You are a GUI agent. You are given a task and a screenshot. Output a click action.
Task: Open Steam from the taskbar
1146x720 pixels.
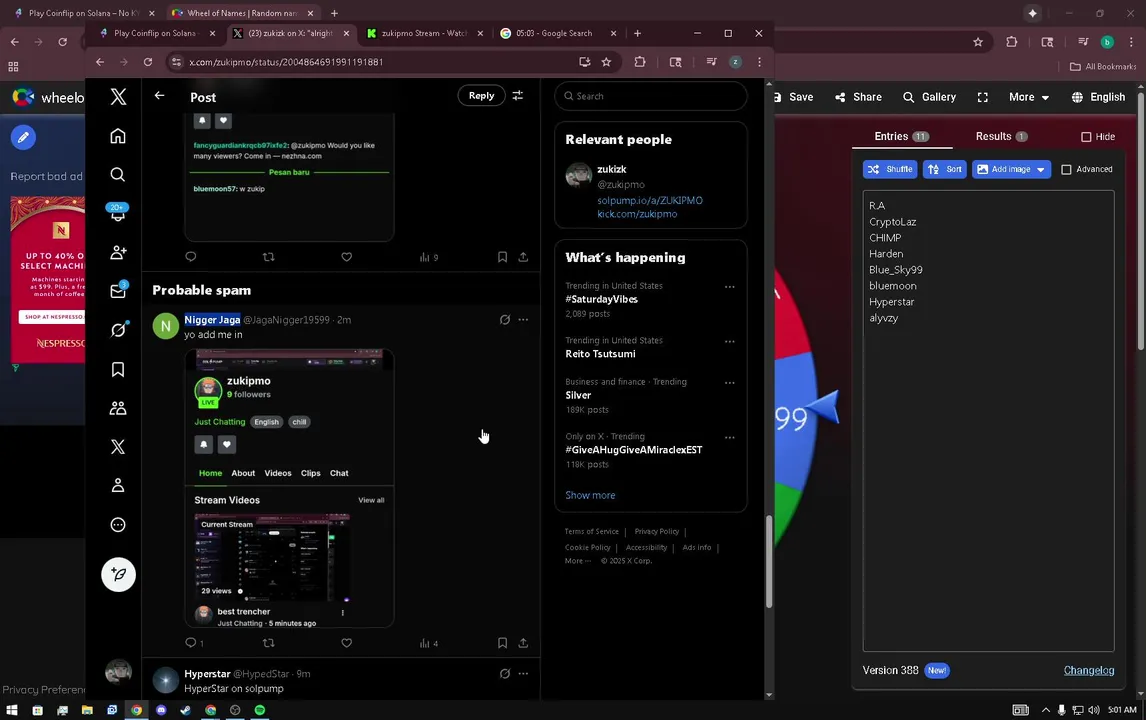click(x=186, y=710)
